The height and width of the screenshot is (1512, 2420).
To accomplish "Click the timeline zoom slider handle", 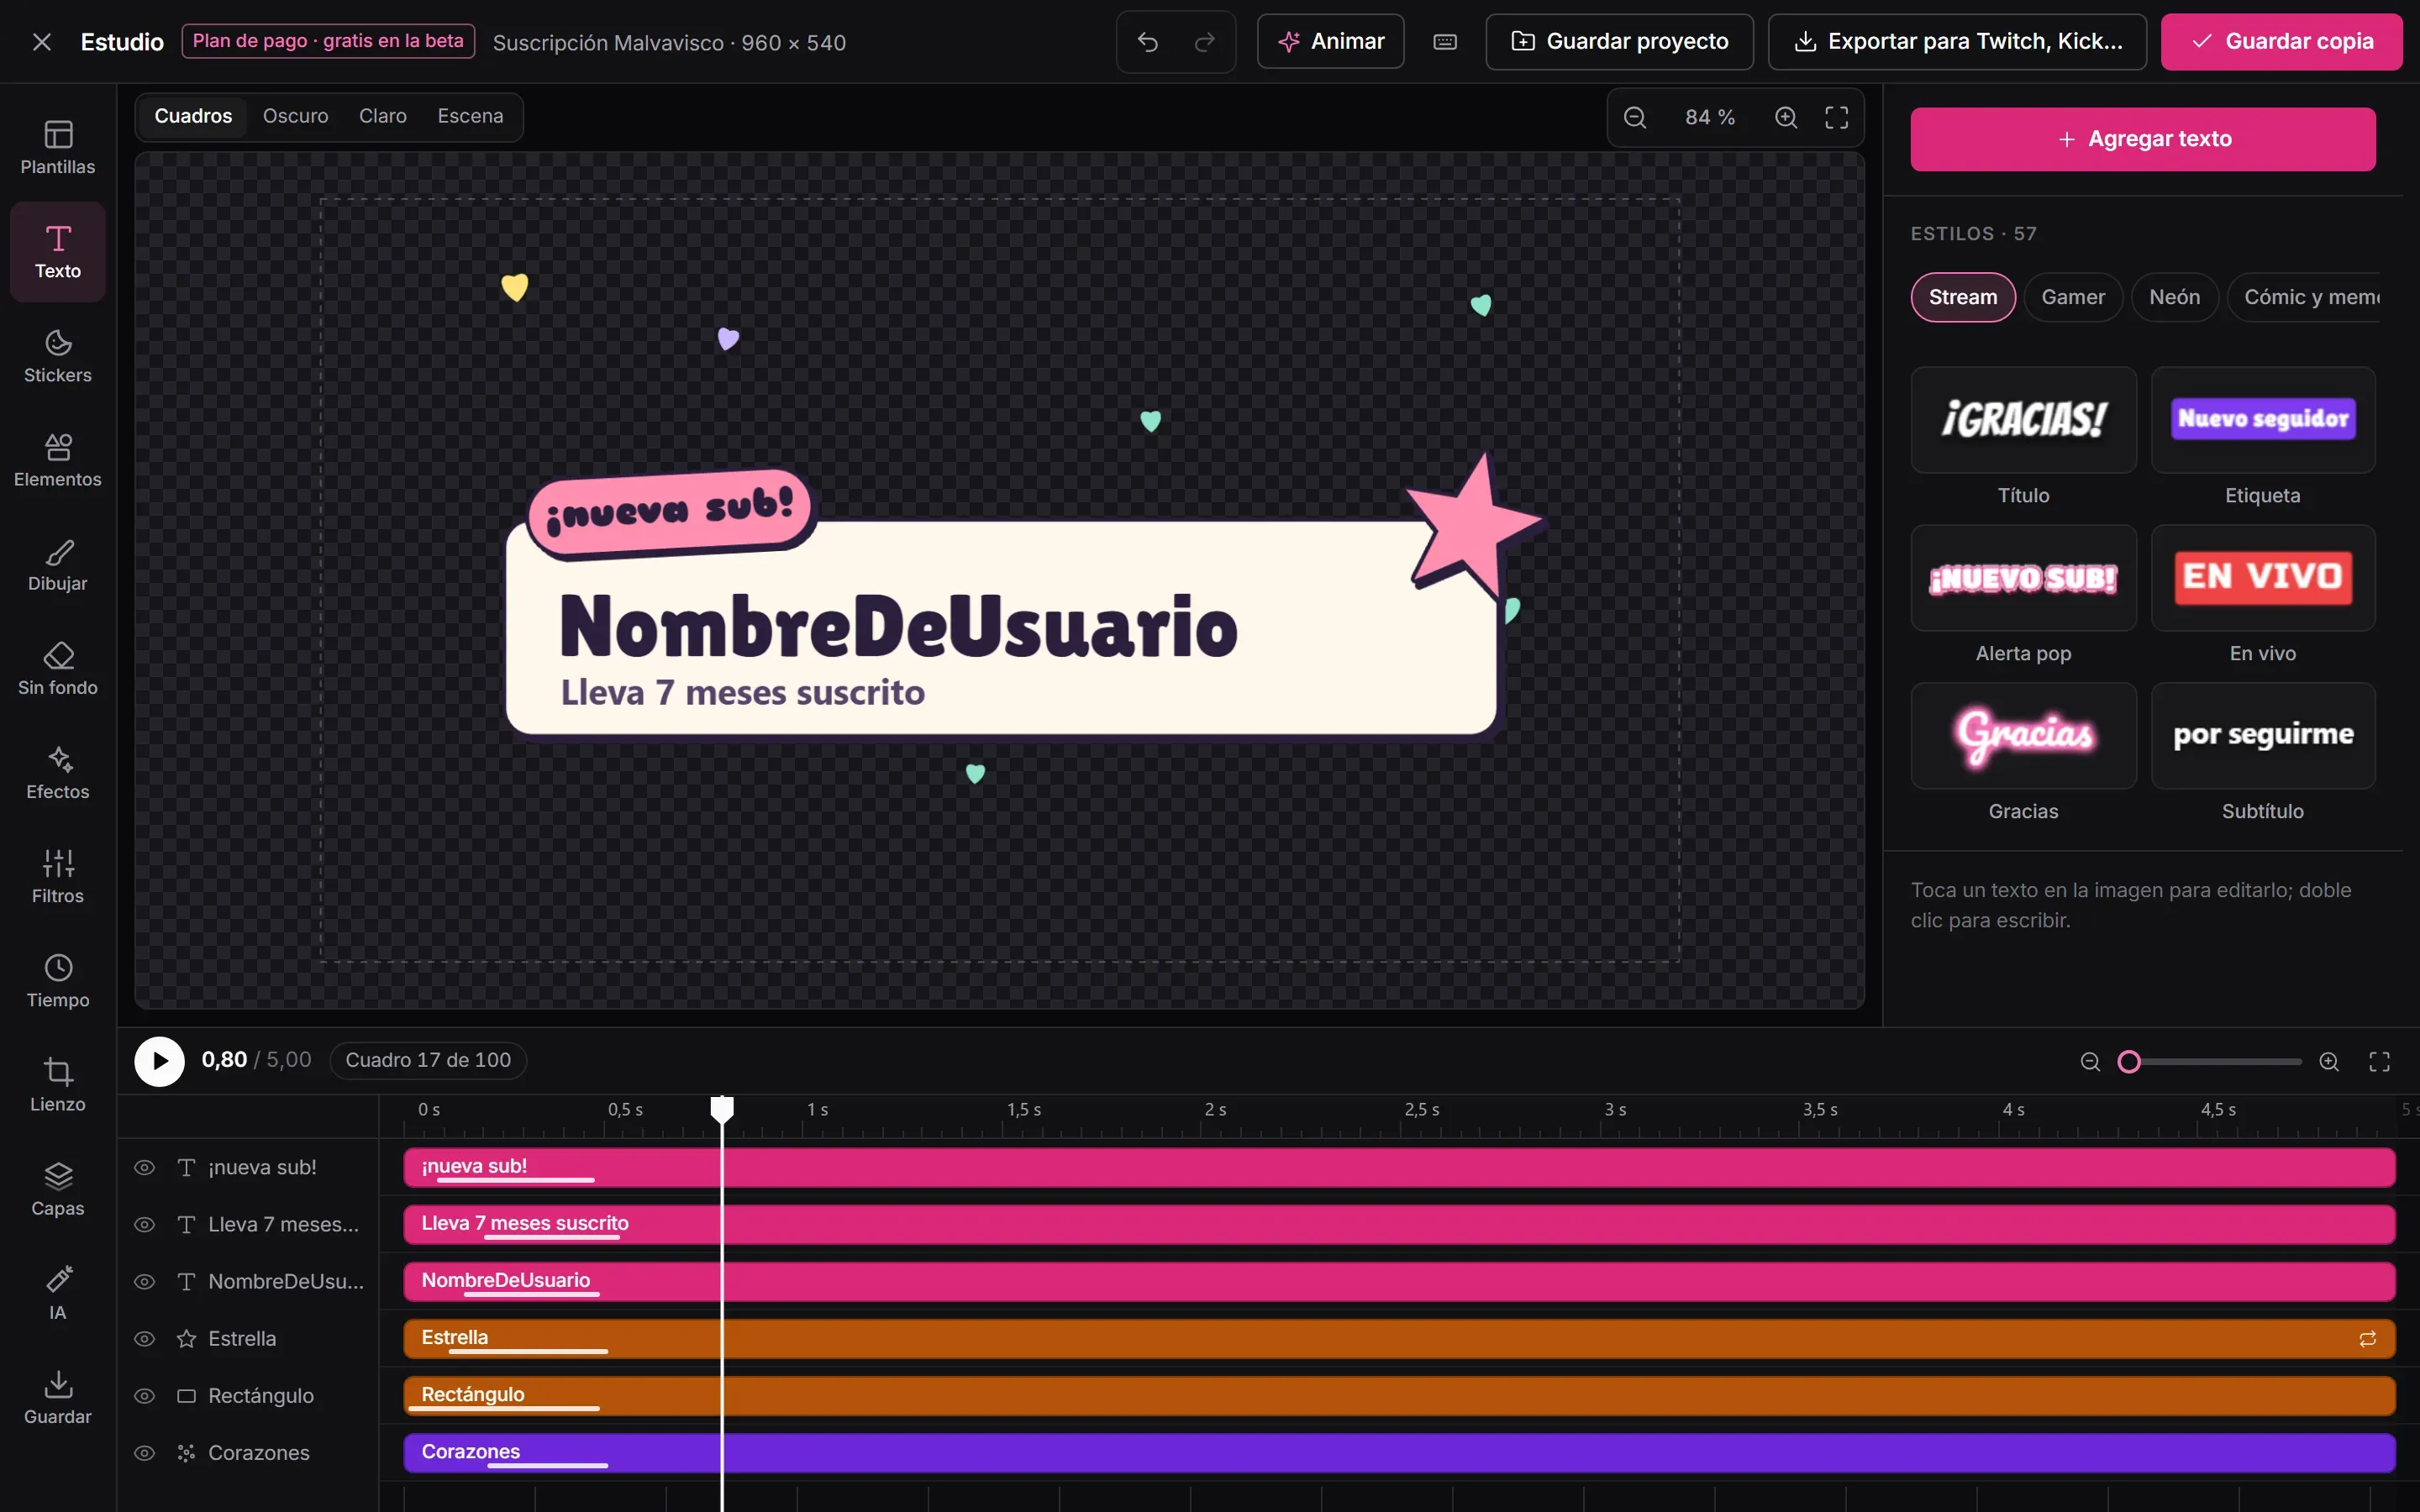I will (x=2129, y=1062).
